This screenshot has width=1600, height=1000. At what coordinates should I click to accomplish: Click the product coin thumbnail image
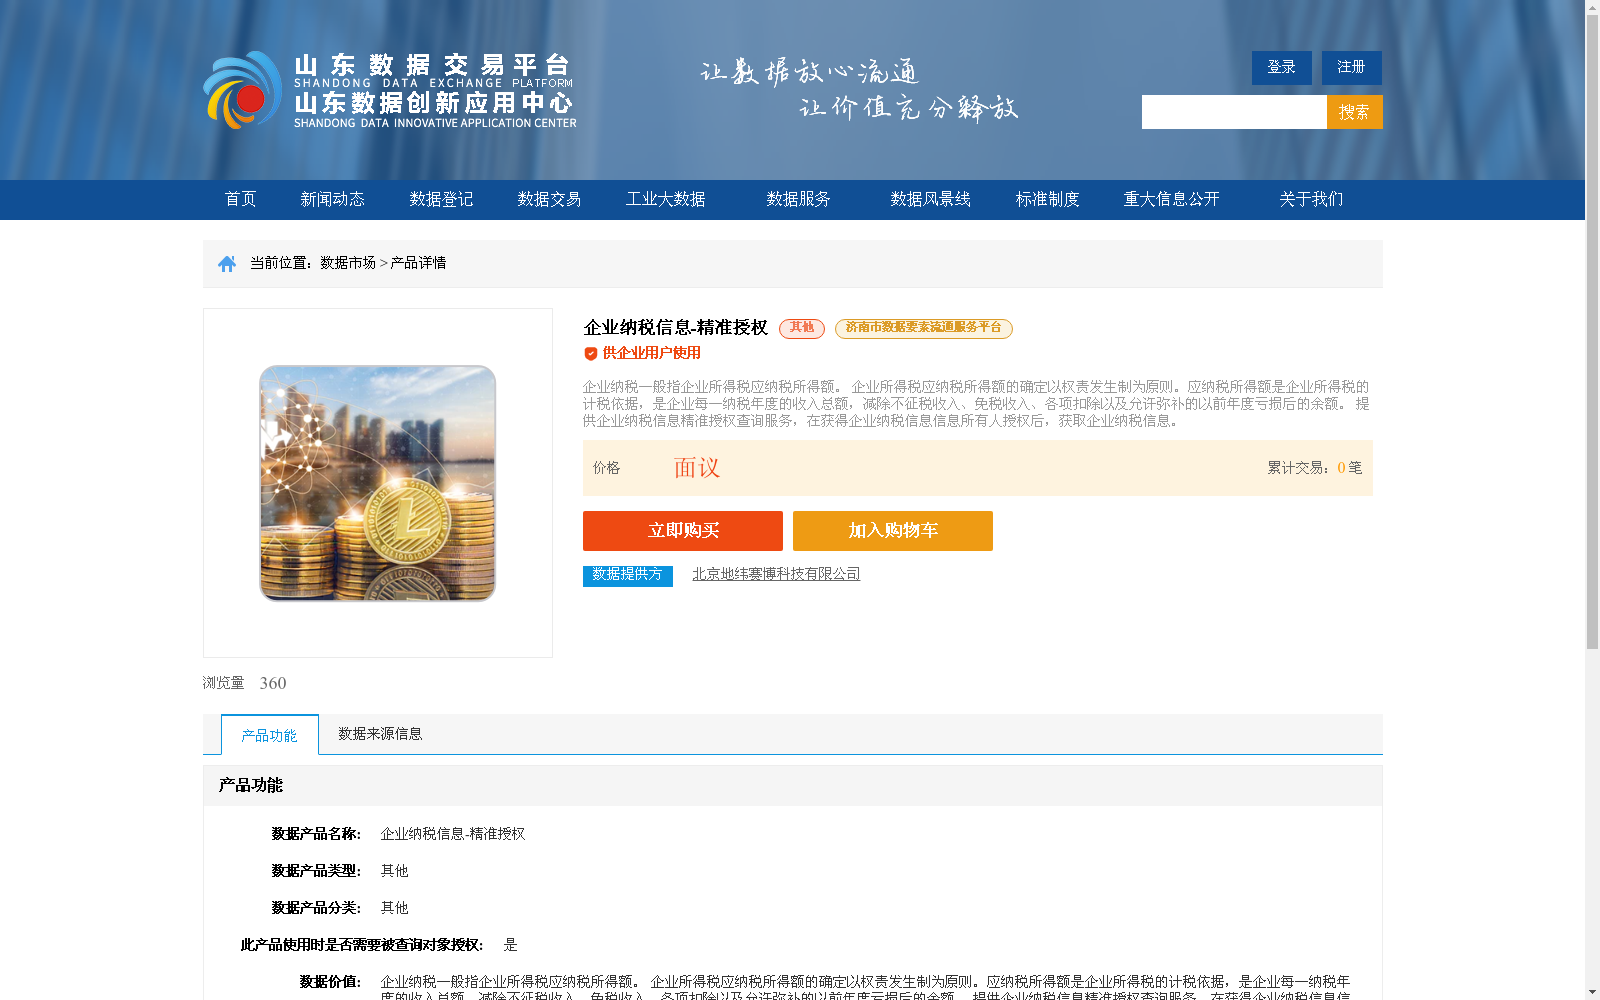(378, 483)
